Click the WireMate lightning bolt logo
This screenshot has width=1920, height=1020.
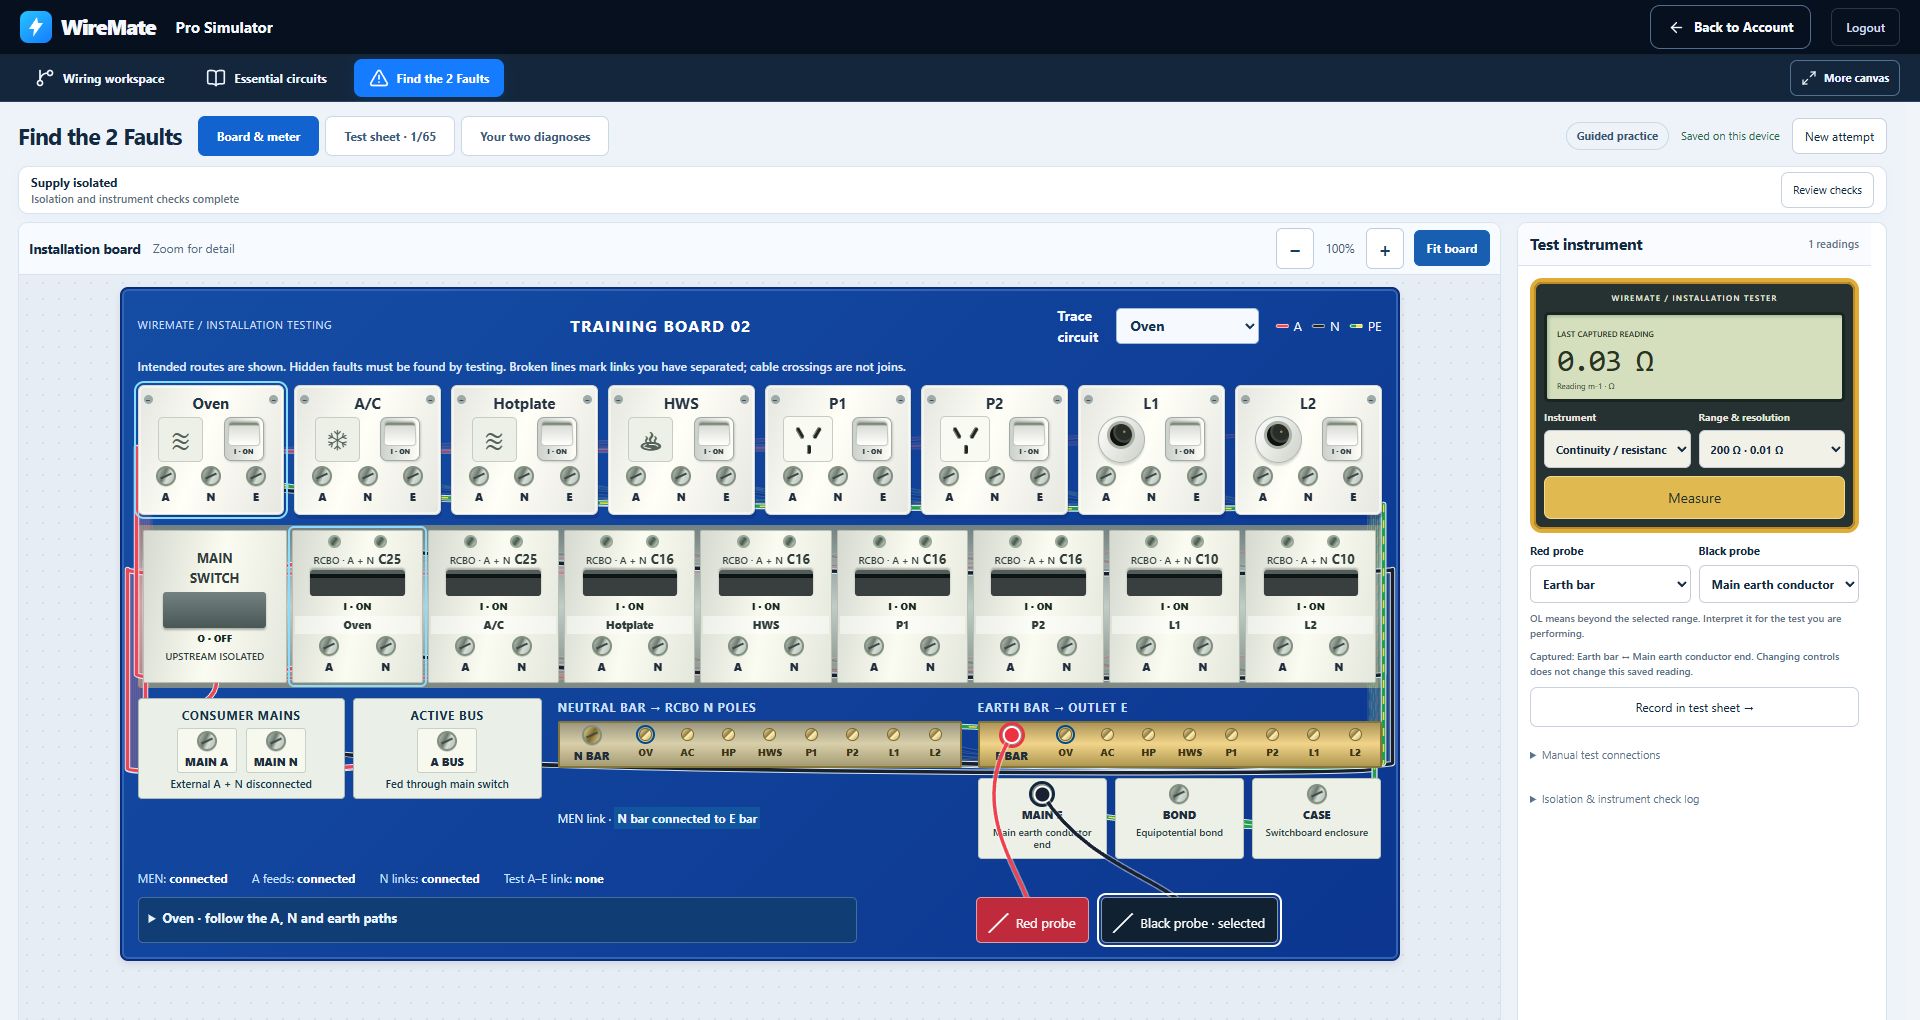point(36,27)
